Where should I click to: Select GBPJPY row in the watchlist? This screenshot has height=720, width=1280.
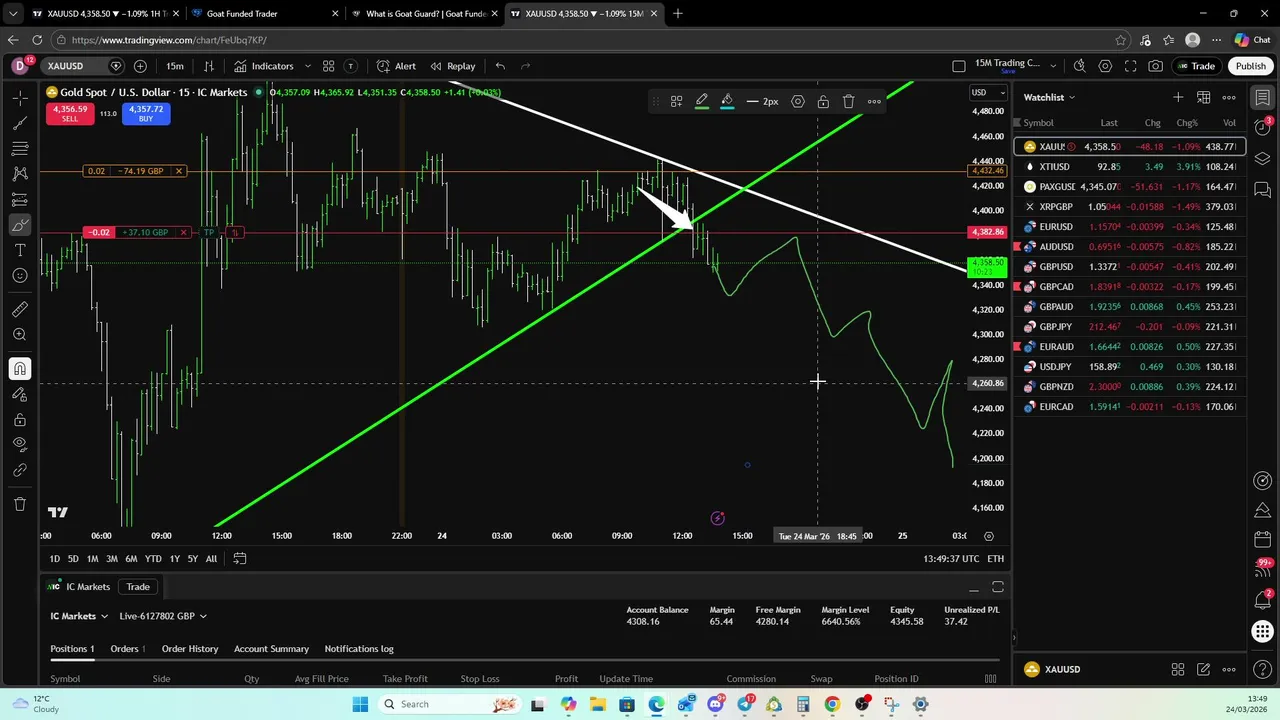pyautogui.click(x=1129, y=327)
